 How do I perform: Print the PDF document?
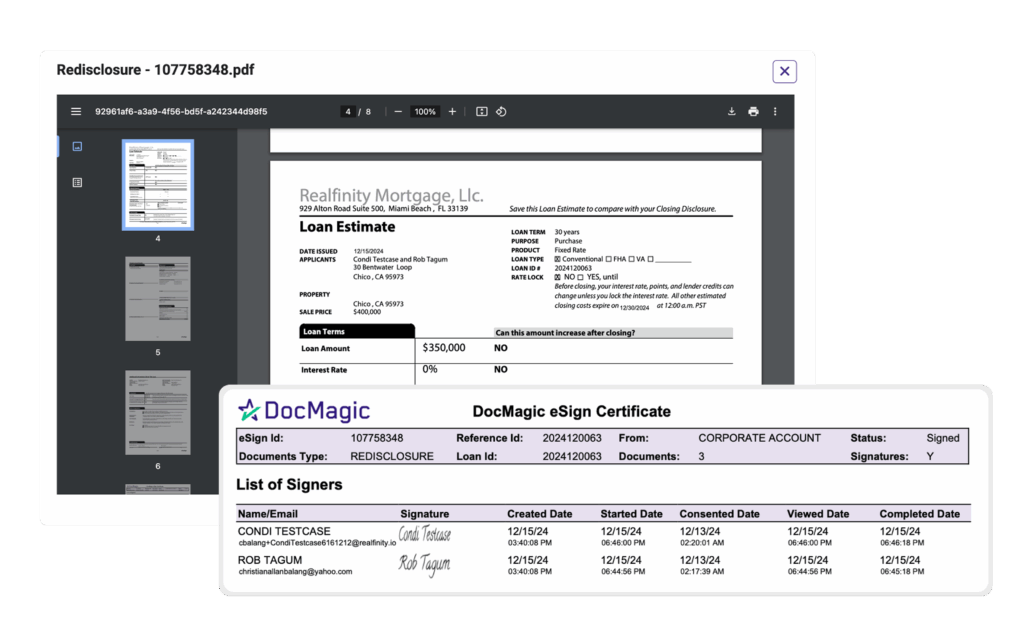[753, 112]
